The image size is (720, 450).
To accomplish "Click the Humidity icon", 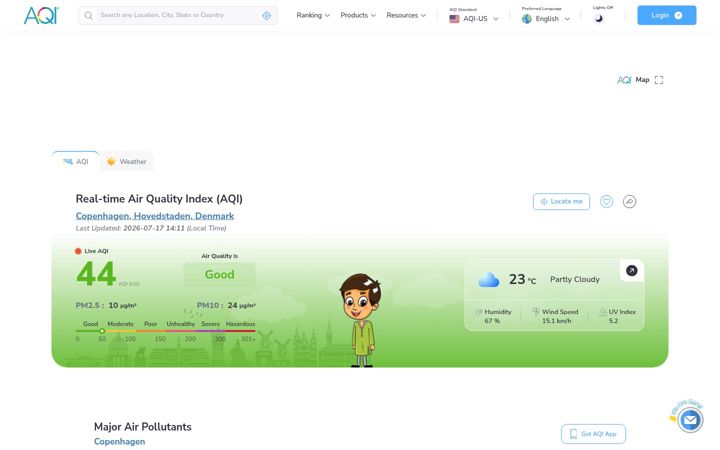I will (x=479, y=312).
